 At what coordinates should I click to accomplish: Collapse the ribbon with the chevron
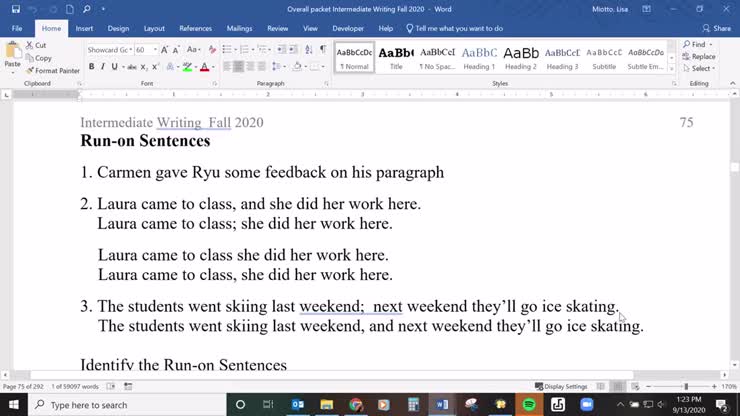[732, 84]
